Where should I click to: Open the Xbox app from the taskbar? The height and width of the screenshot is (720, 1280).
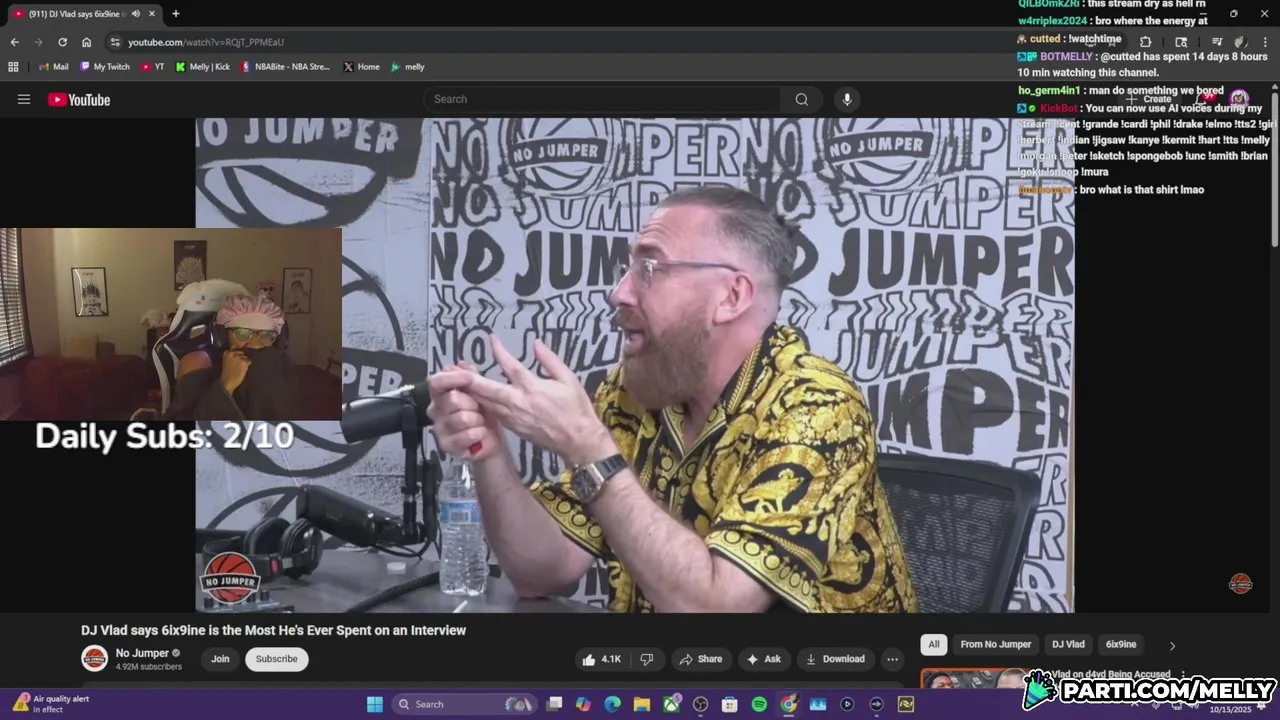coord(671,704)
